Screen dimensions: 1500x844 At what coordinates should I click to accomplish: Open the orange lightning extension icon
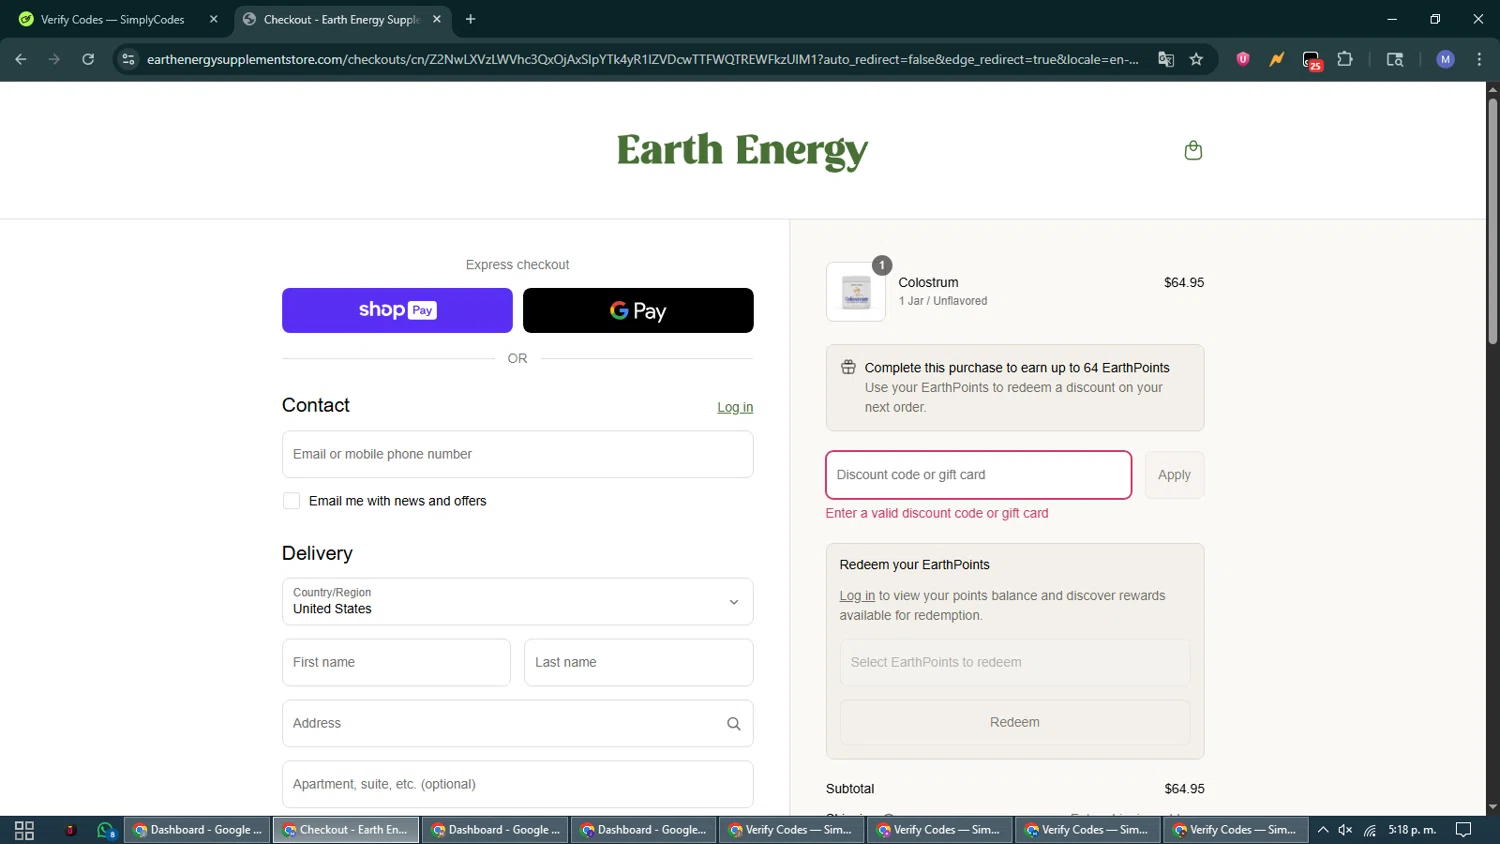point(1277,59)
